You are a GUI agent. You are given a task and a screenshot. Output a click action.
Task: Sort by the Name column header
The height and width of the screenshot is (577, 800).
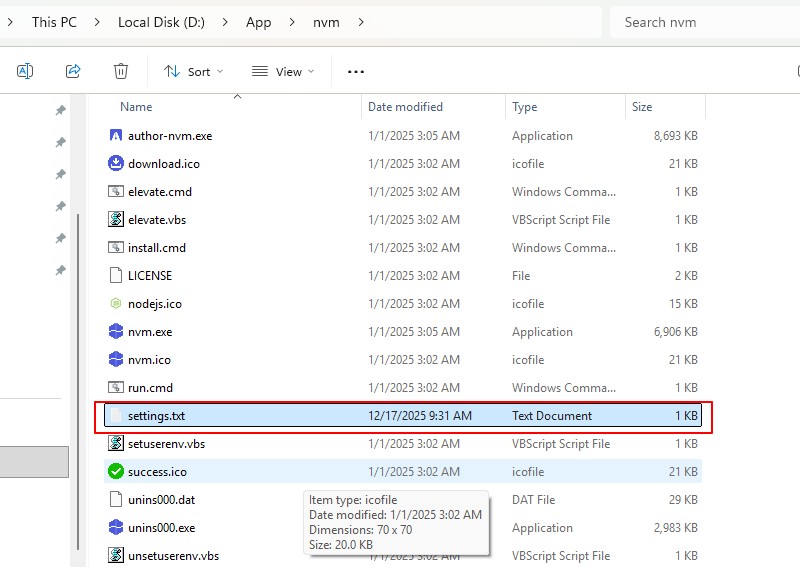click(136, 107)
